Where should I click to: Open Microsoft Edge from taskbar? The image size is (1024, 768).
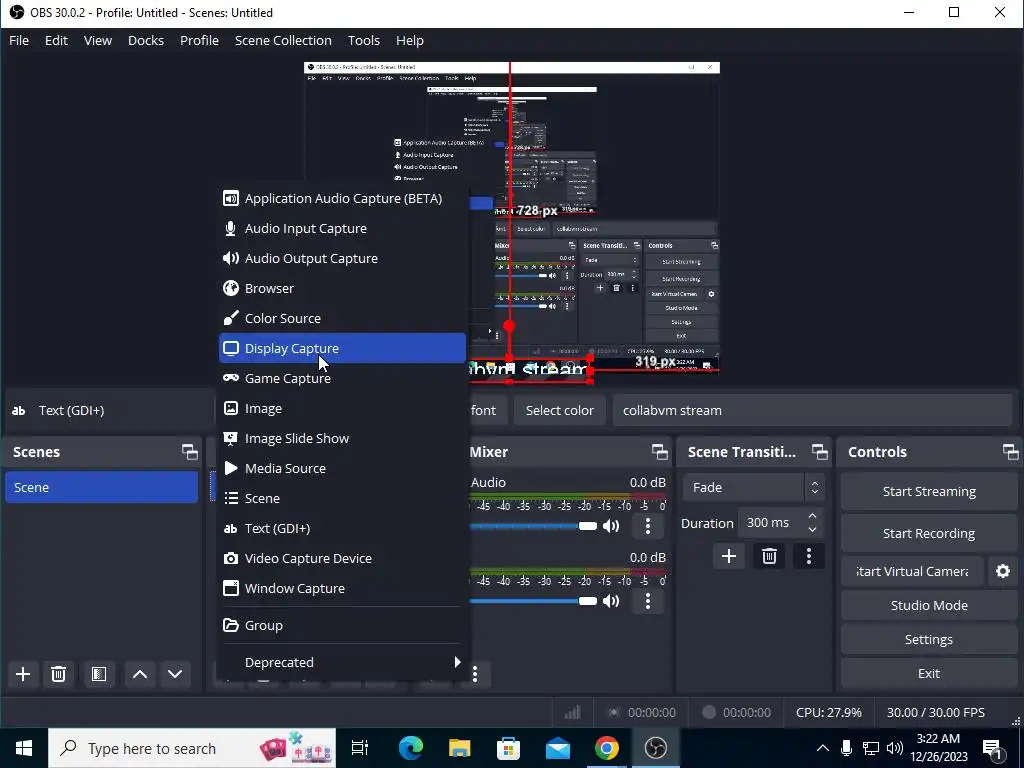click(411, 748)
